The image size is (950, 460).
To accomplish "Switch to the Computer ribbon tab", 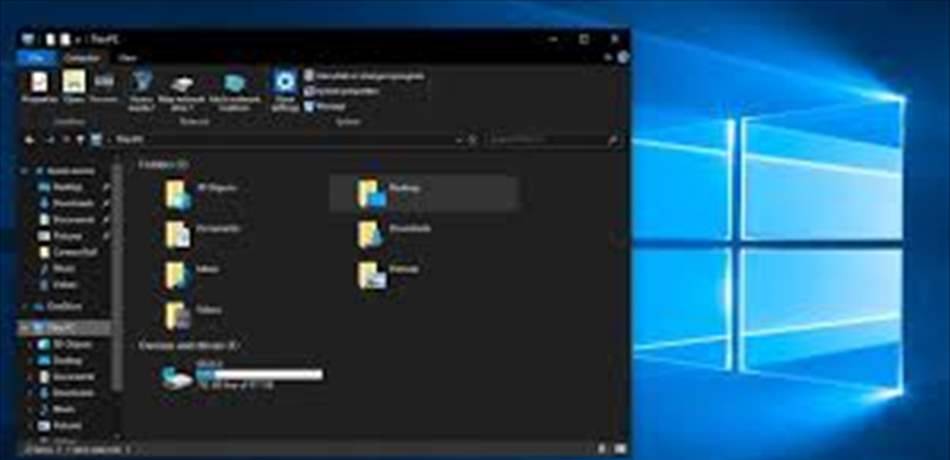I will 81,58.
